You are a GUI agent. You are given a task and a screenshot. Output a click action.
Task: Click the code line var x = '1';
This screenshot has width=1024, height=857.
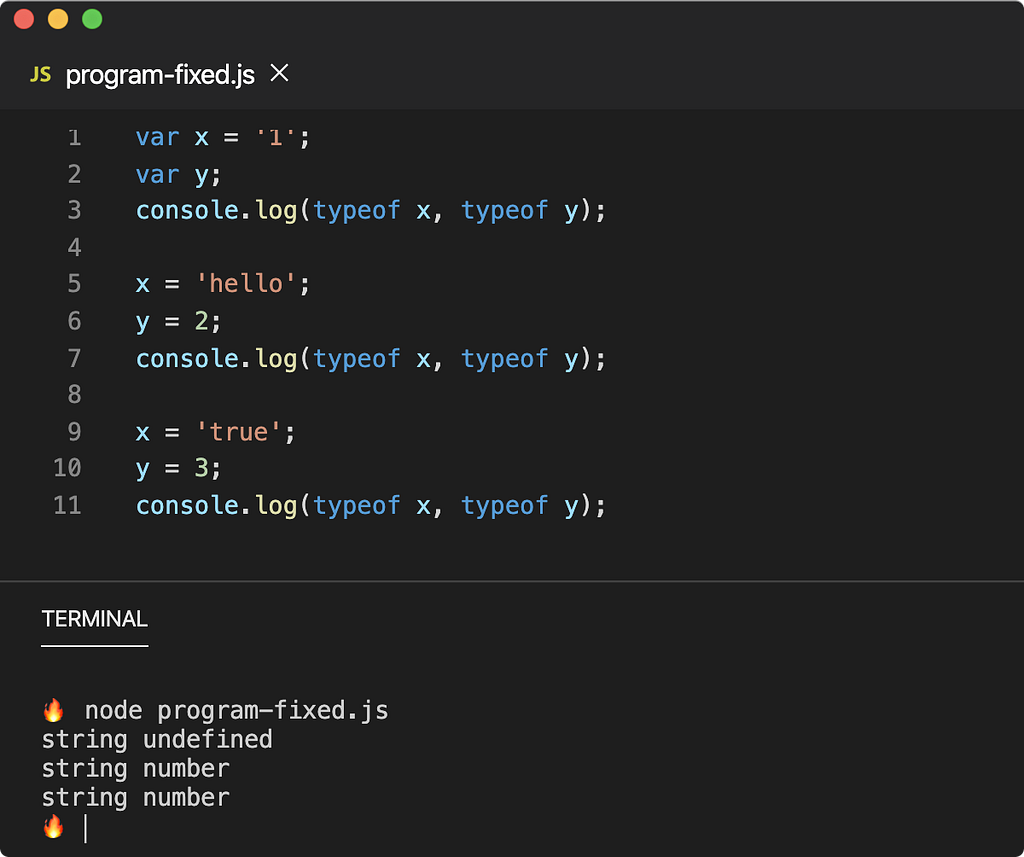(223, 138)
